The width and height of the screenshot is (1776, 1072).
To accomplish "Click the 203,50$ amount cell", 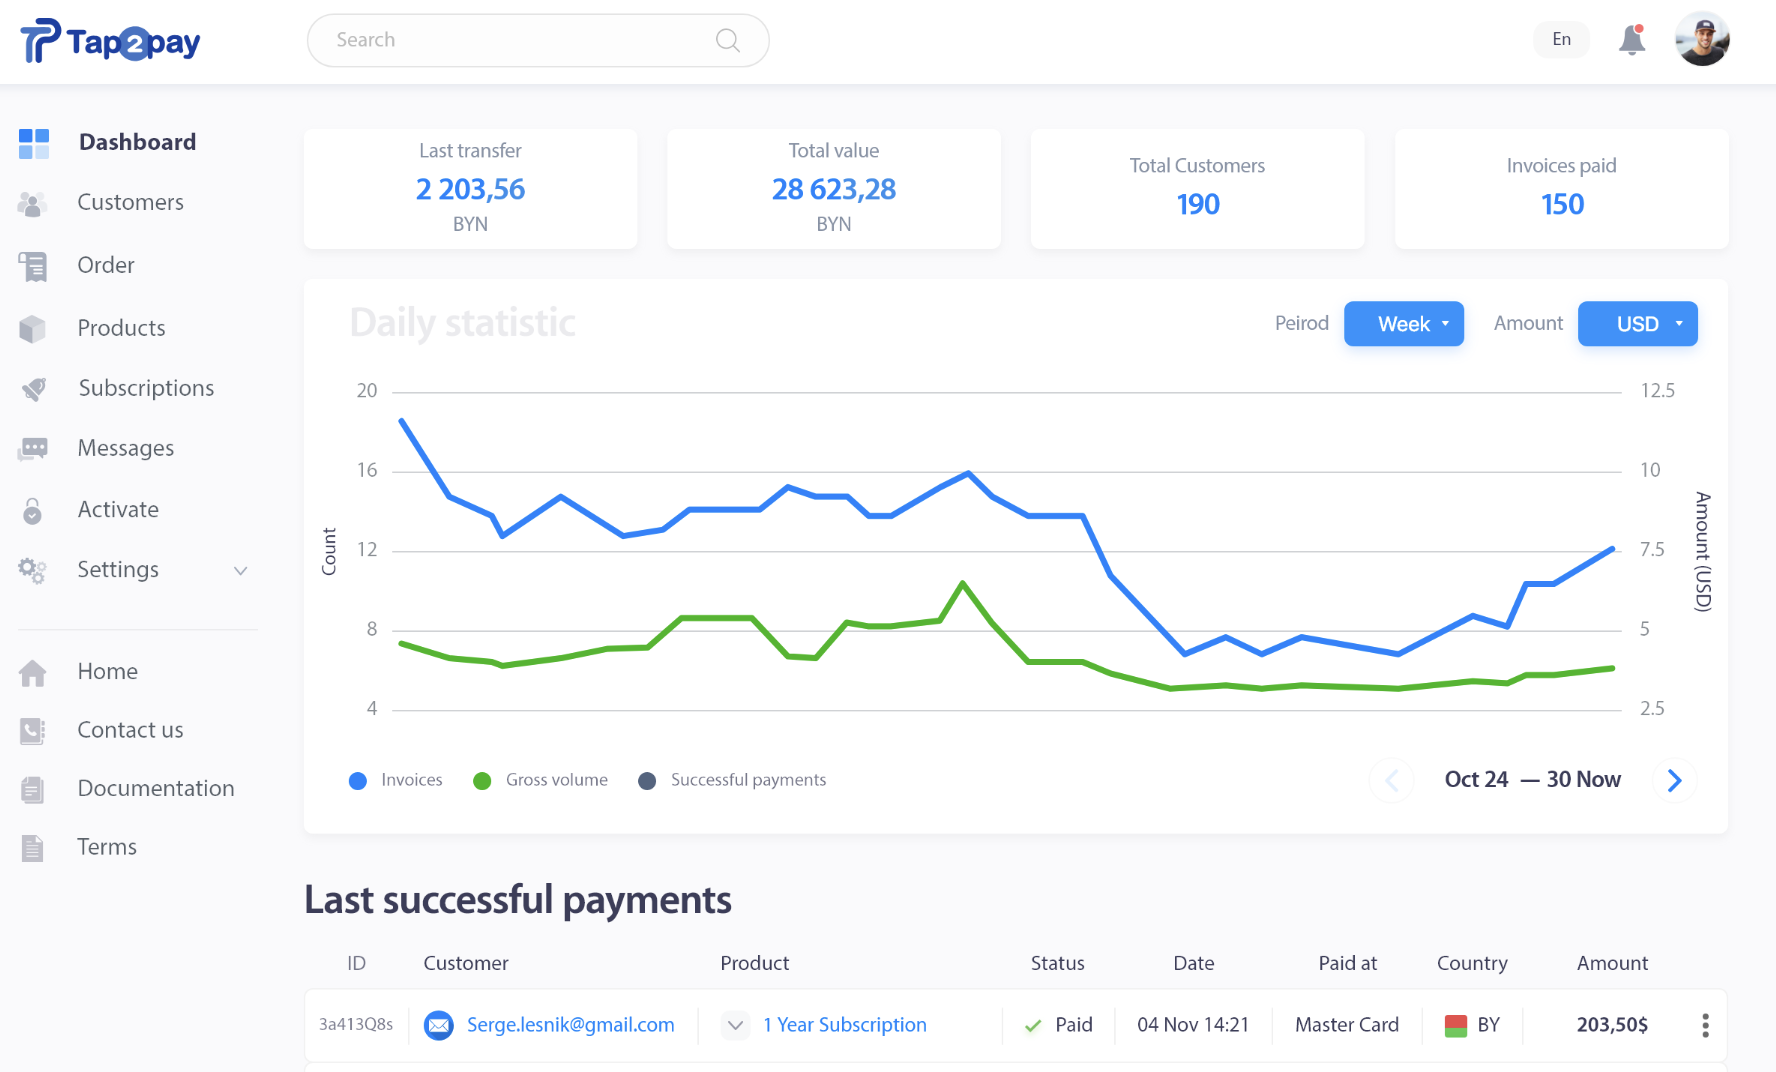I will [x=1612, y=1025].
